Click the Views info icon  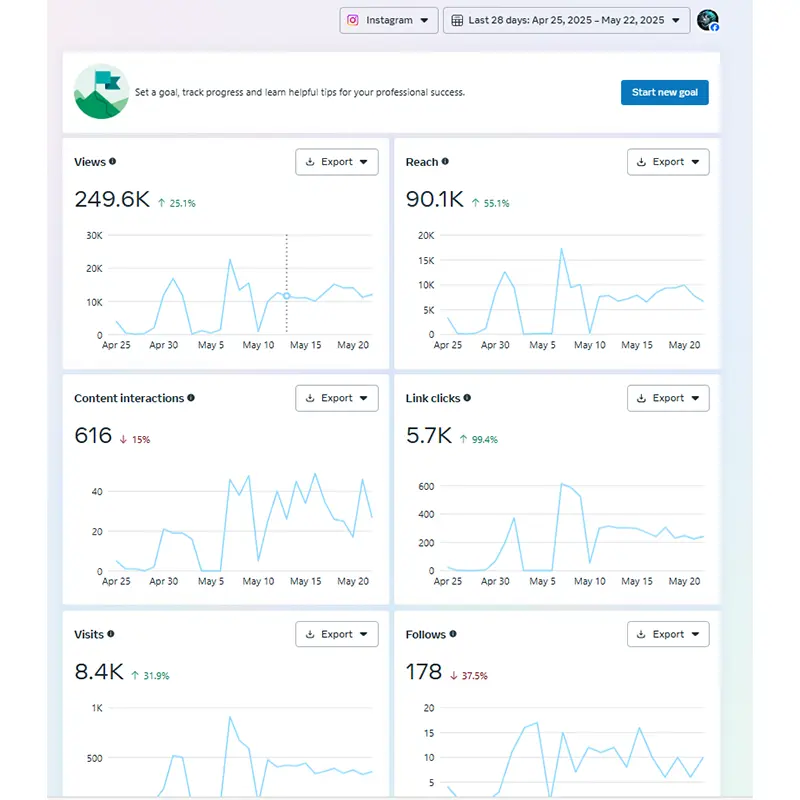tap(112, 161)
